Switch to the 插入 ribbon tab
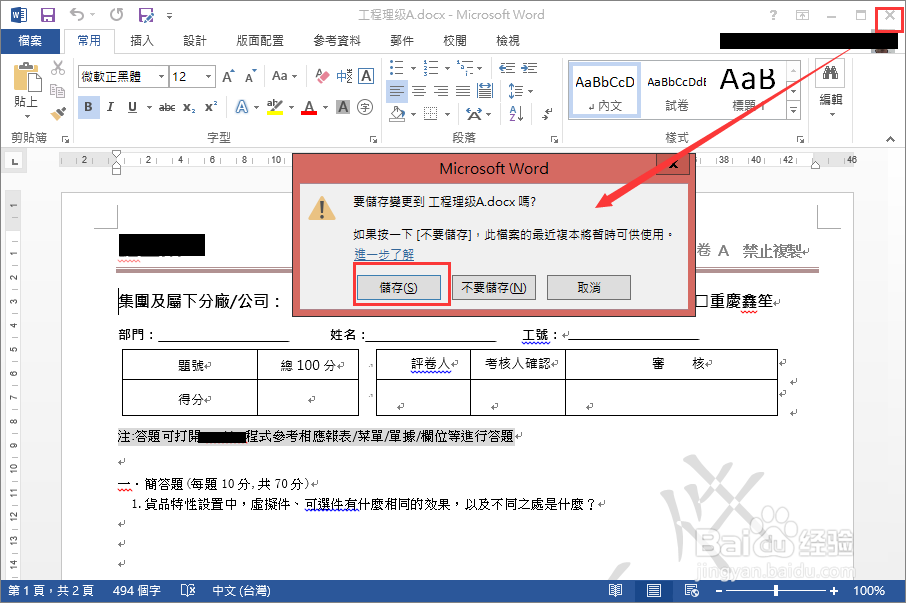 click(x=142, y=41)
